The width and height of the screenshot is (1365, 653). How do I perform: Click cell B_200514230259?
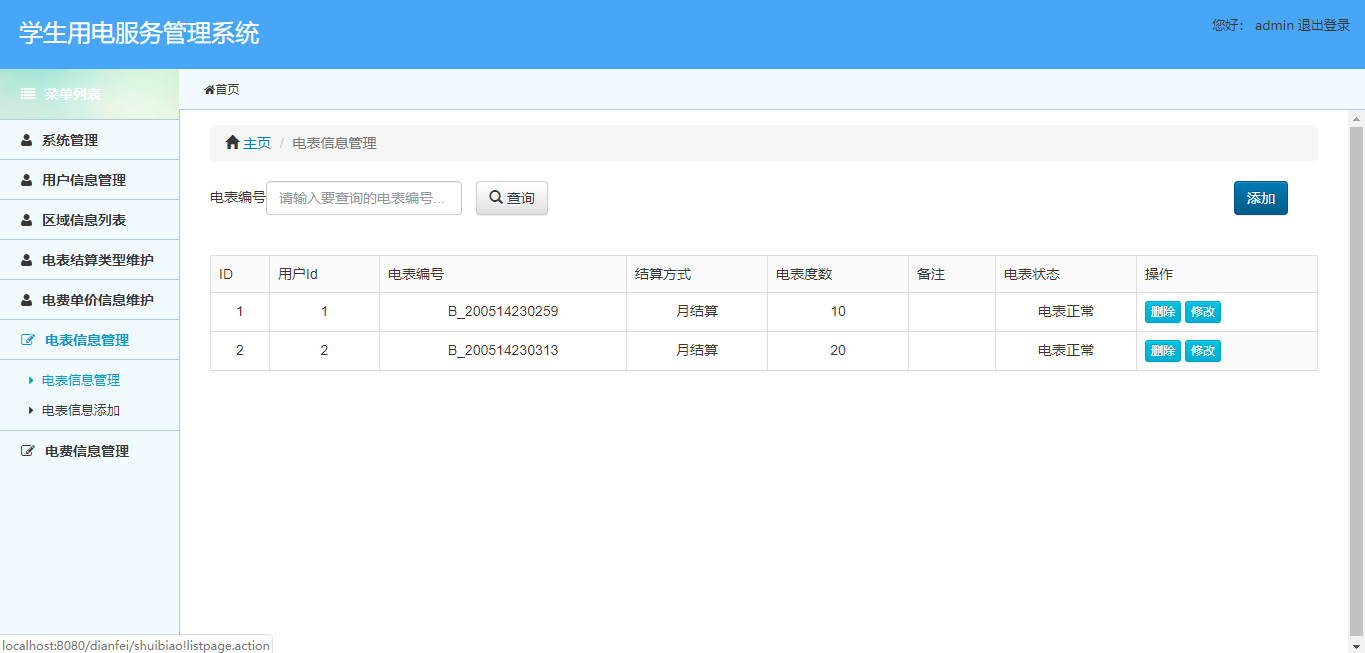click(x=503, y=312)
